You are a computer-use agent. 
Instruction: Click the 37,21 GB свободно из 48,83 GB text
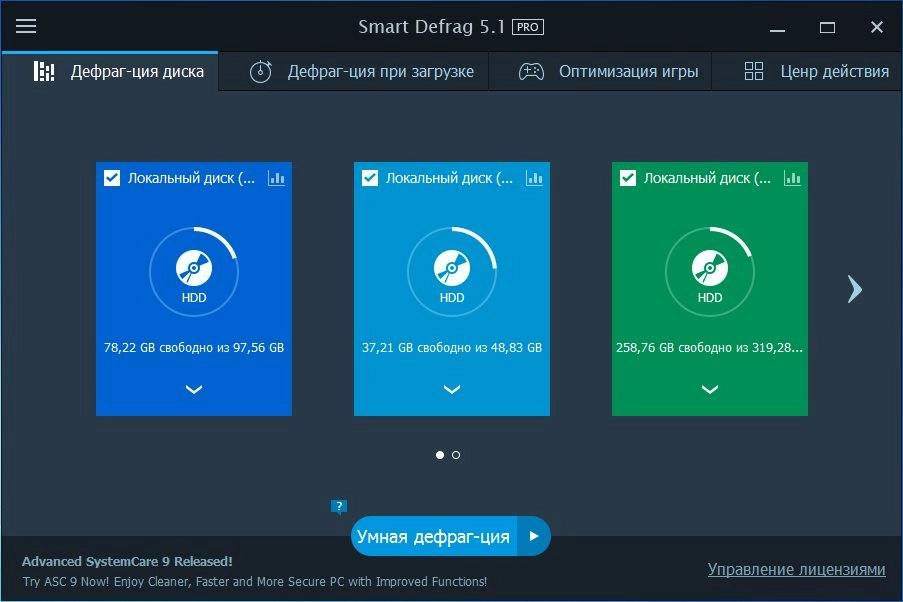coord(452,347)
